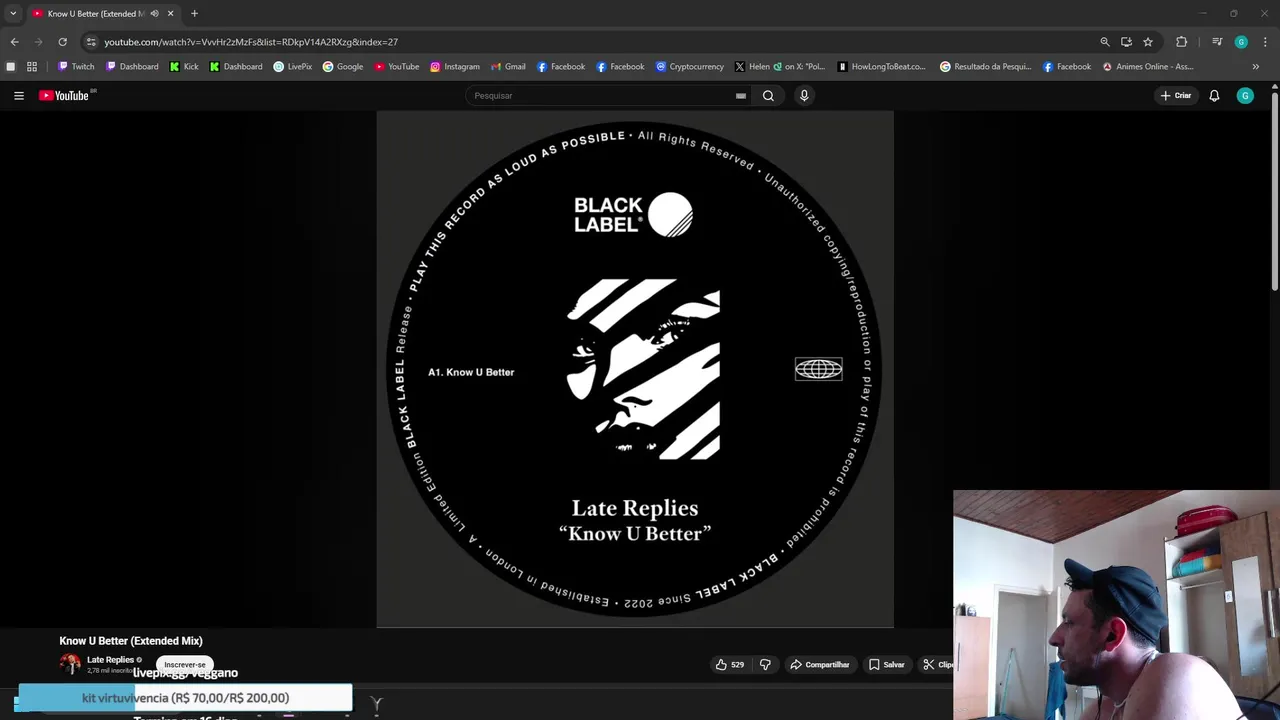Open the Gmail bookmark

click(x=508, y=67)
